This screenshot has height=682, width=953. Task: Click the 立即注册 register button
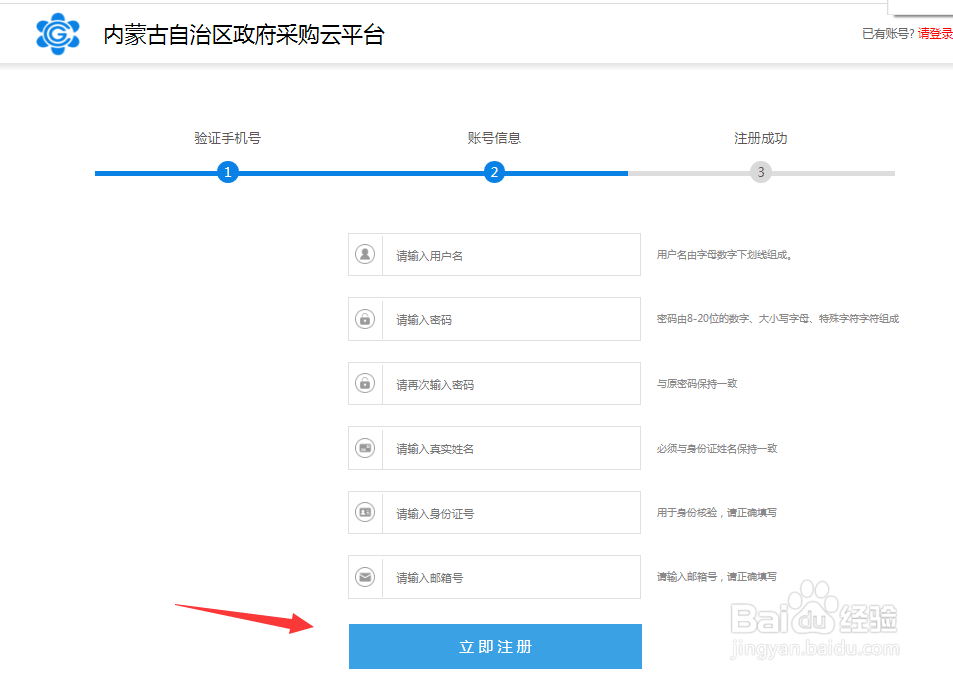494,646
